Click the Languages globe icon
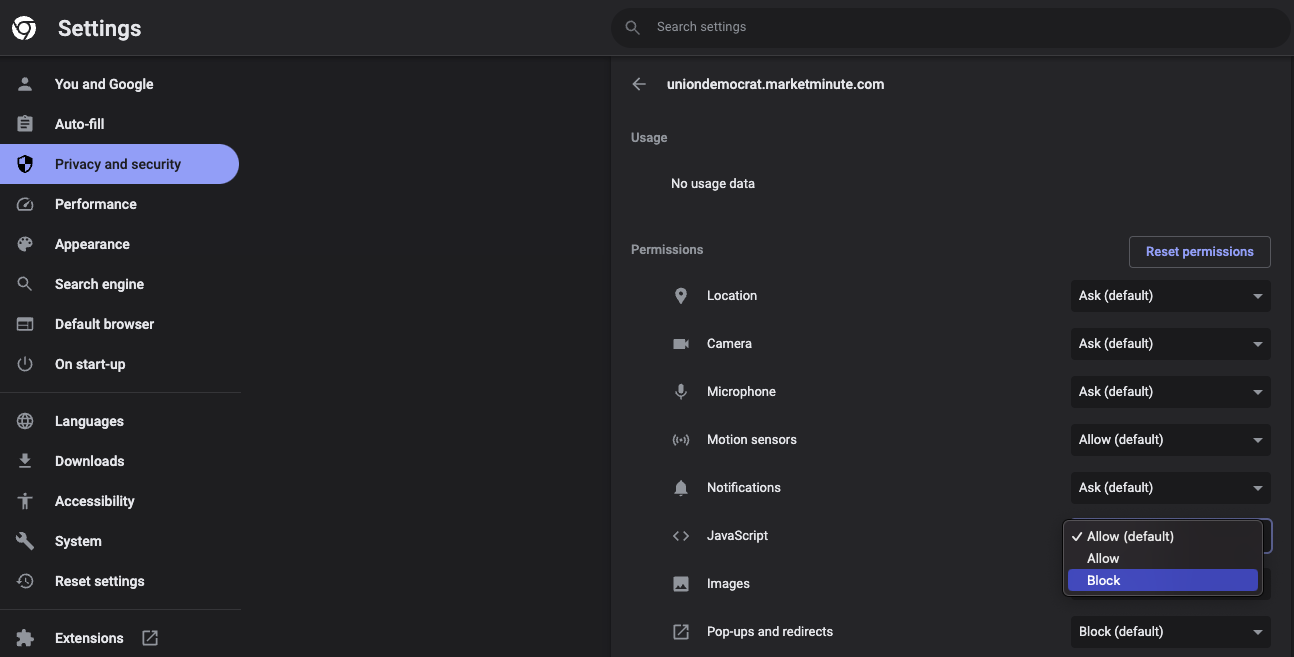The width and height of the screenshot is (1294, 657). [x=26, y=421]
